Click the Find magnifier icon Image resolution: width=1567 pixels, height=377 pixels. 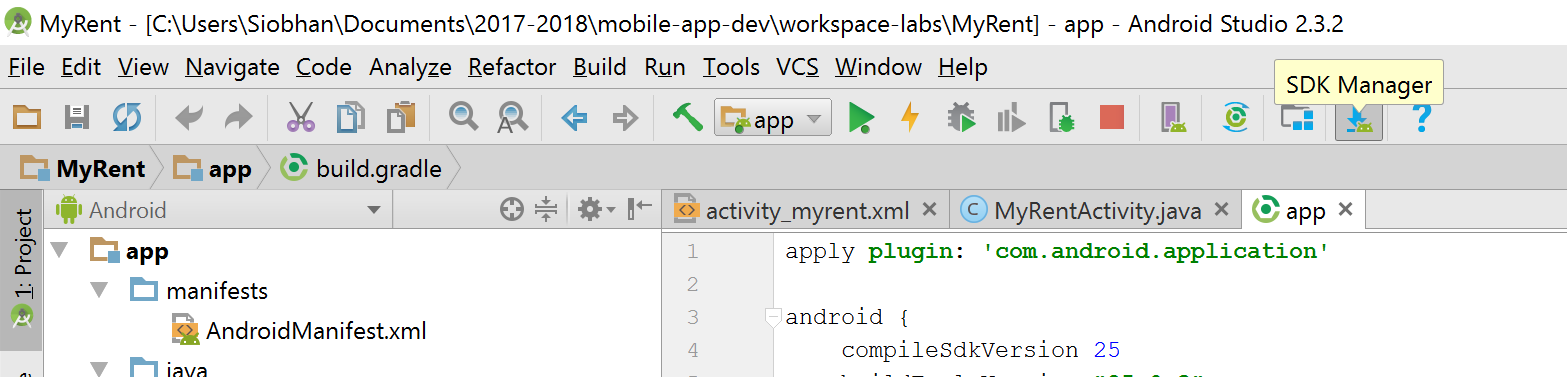pos(463,118)
